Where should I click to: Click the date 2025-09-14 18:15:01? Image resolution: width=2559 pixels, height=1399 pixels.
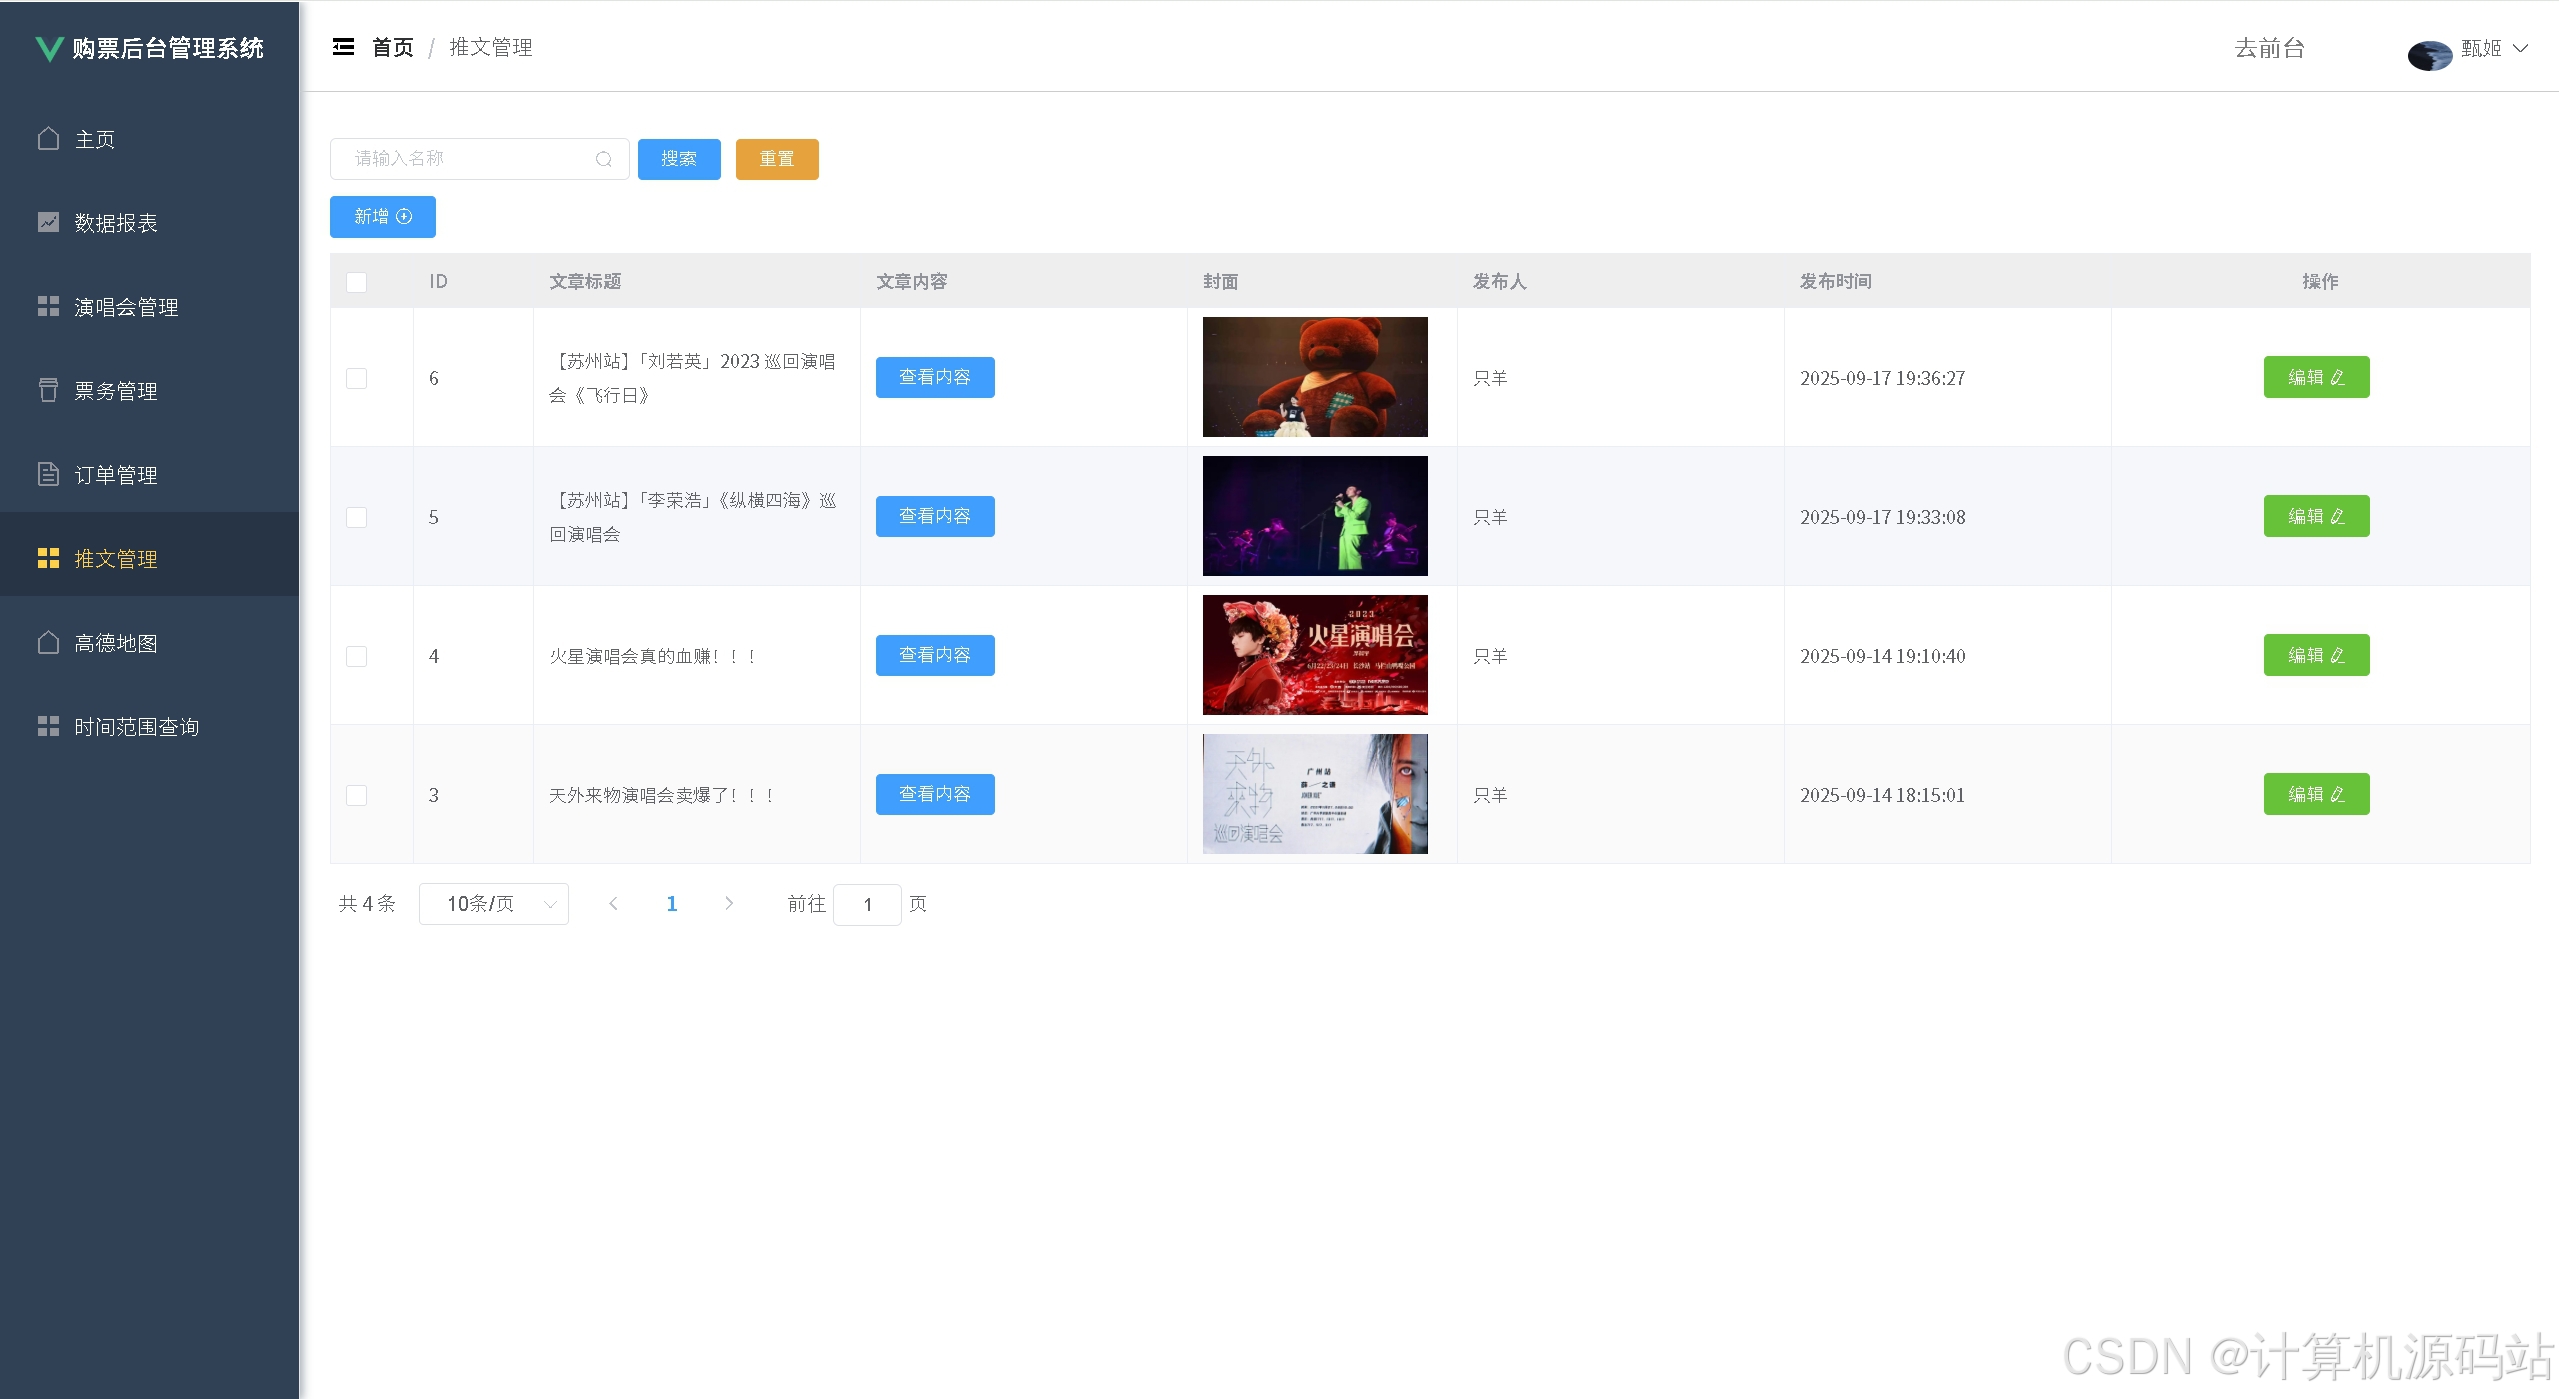(1882, 795)
